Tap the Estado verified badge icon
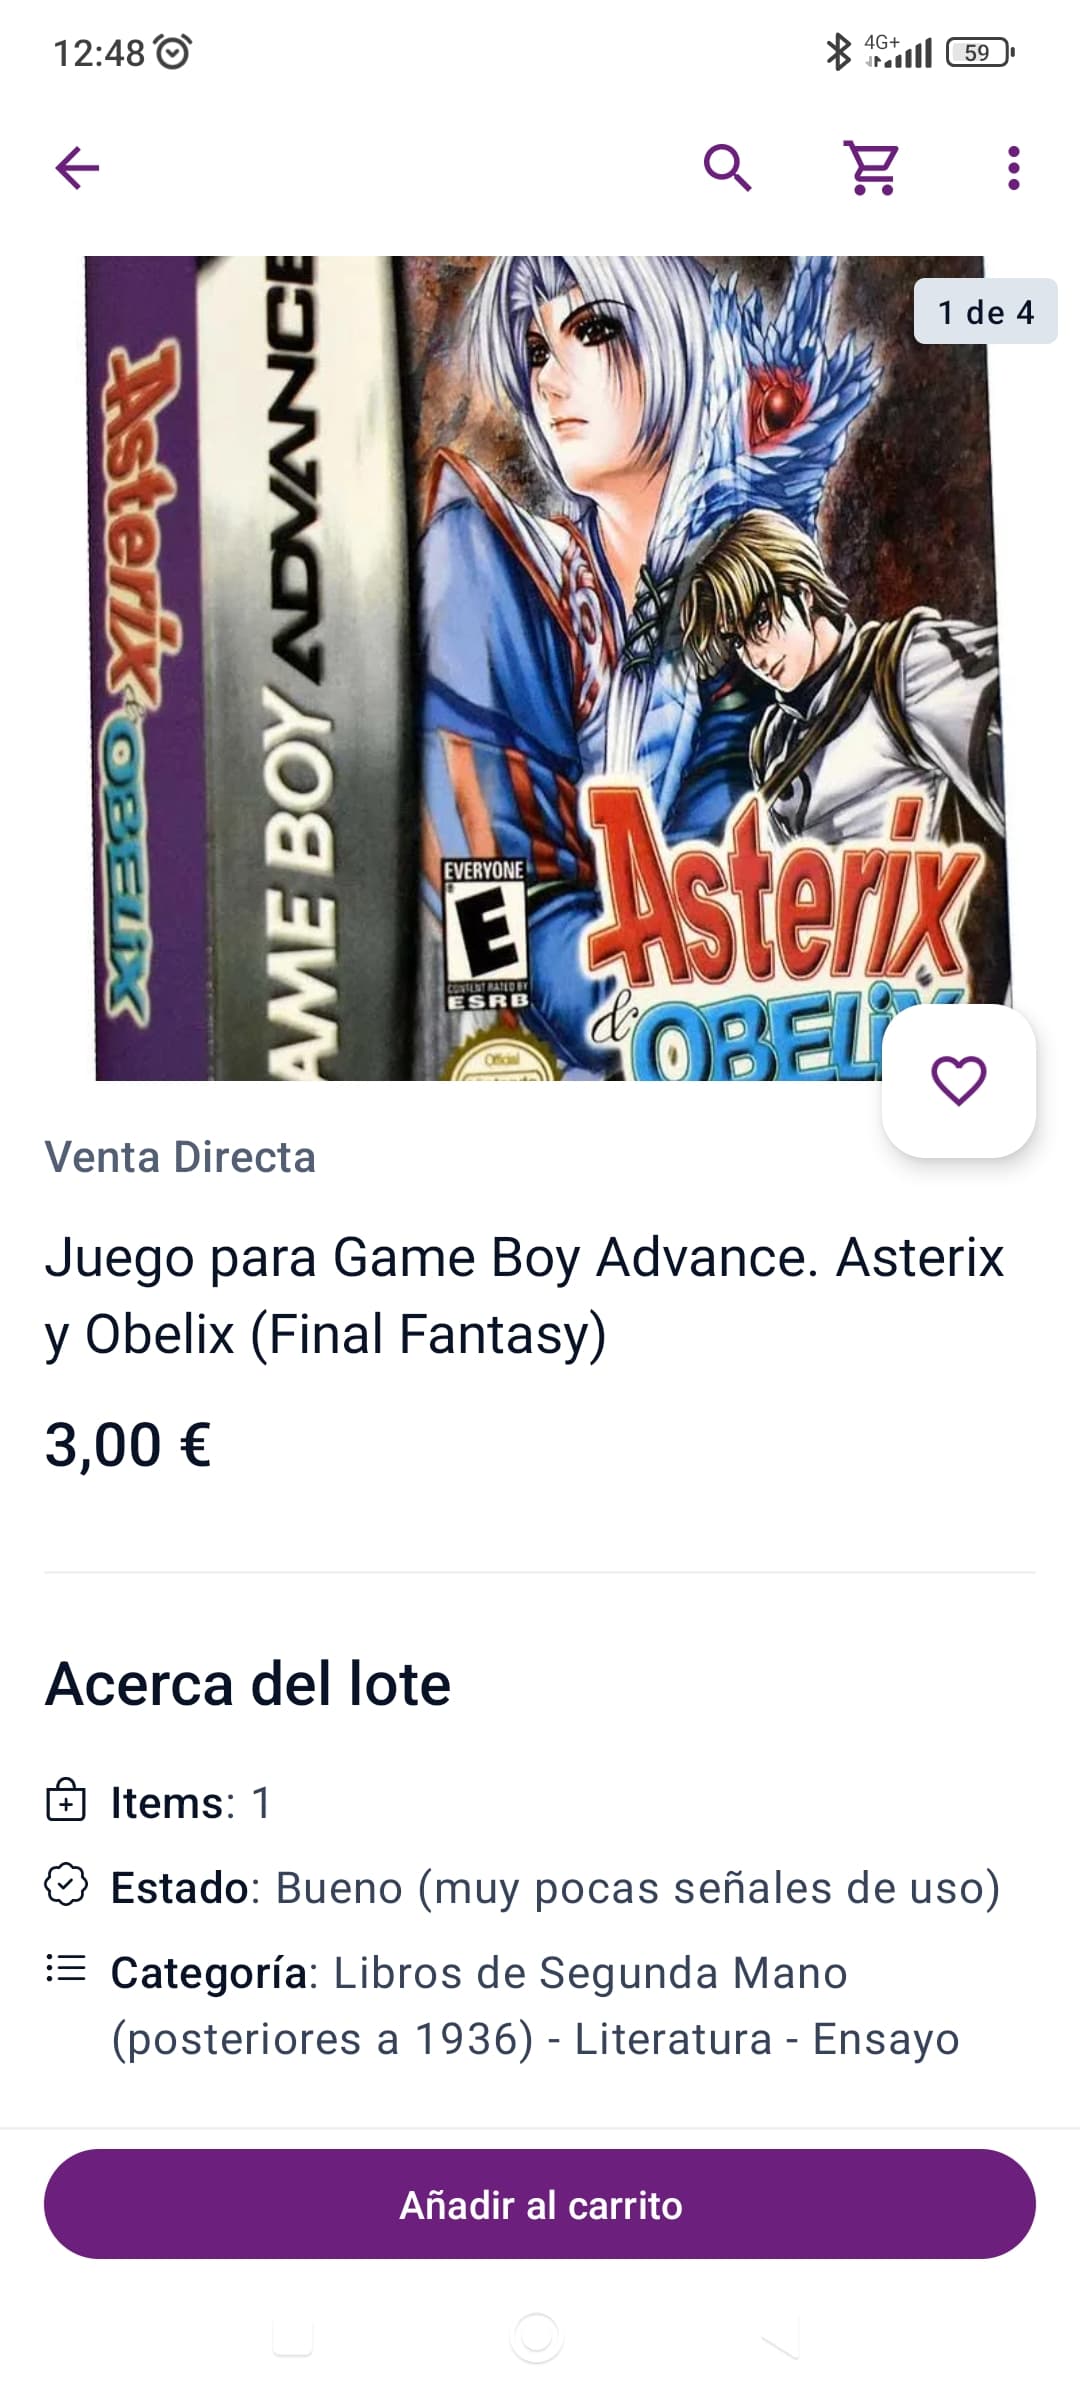Viewport: 1080px width, 2400px height. coord(66,1885)
